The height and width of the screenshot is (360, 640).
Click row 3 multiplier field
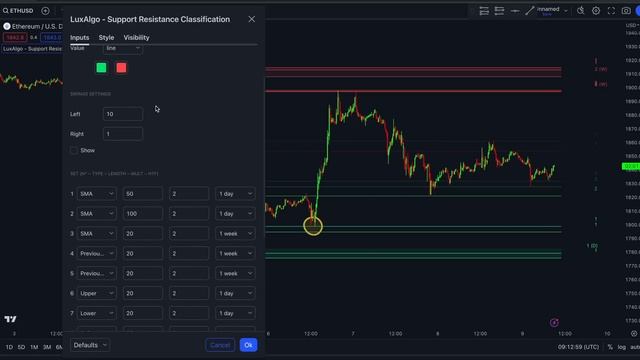tap(189, 233)
